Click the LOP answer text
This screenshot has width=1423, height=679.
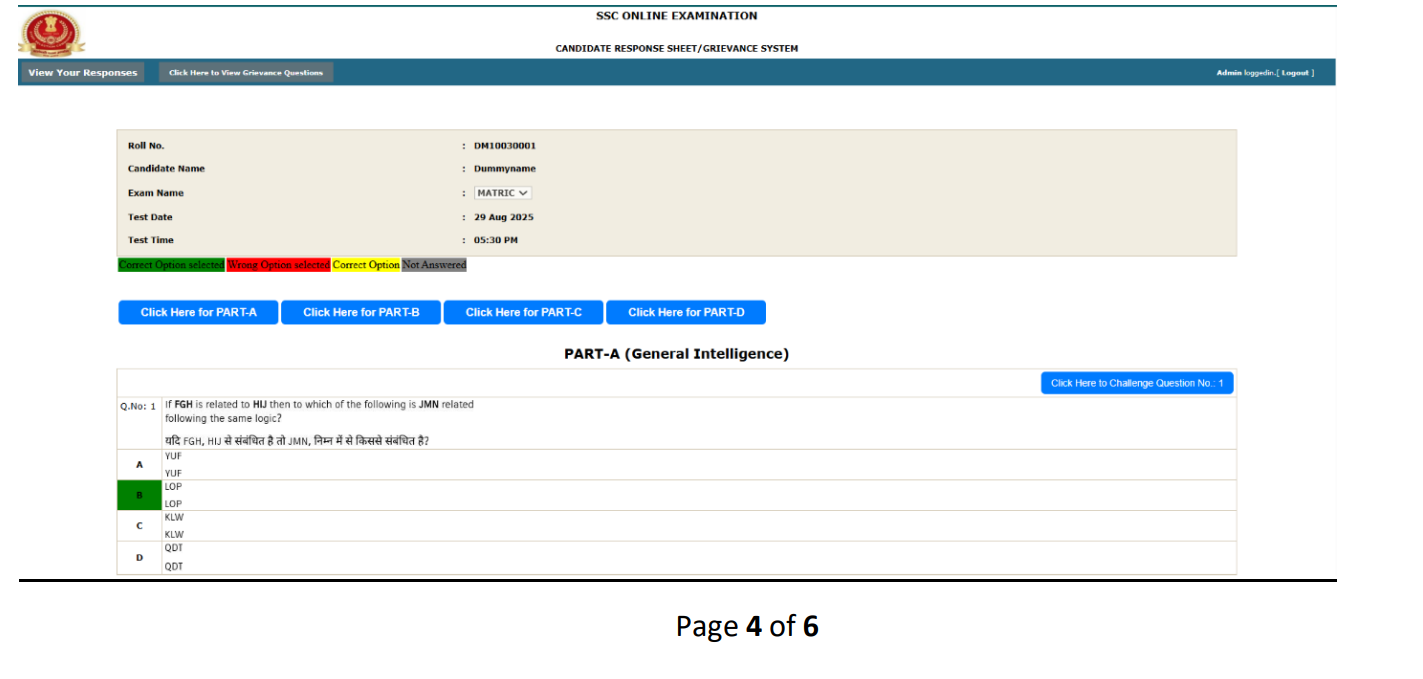[x=173, y=487]
